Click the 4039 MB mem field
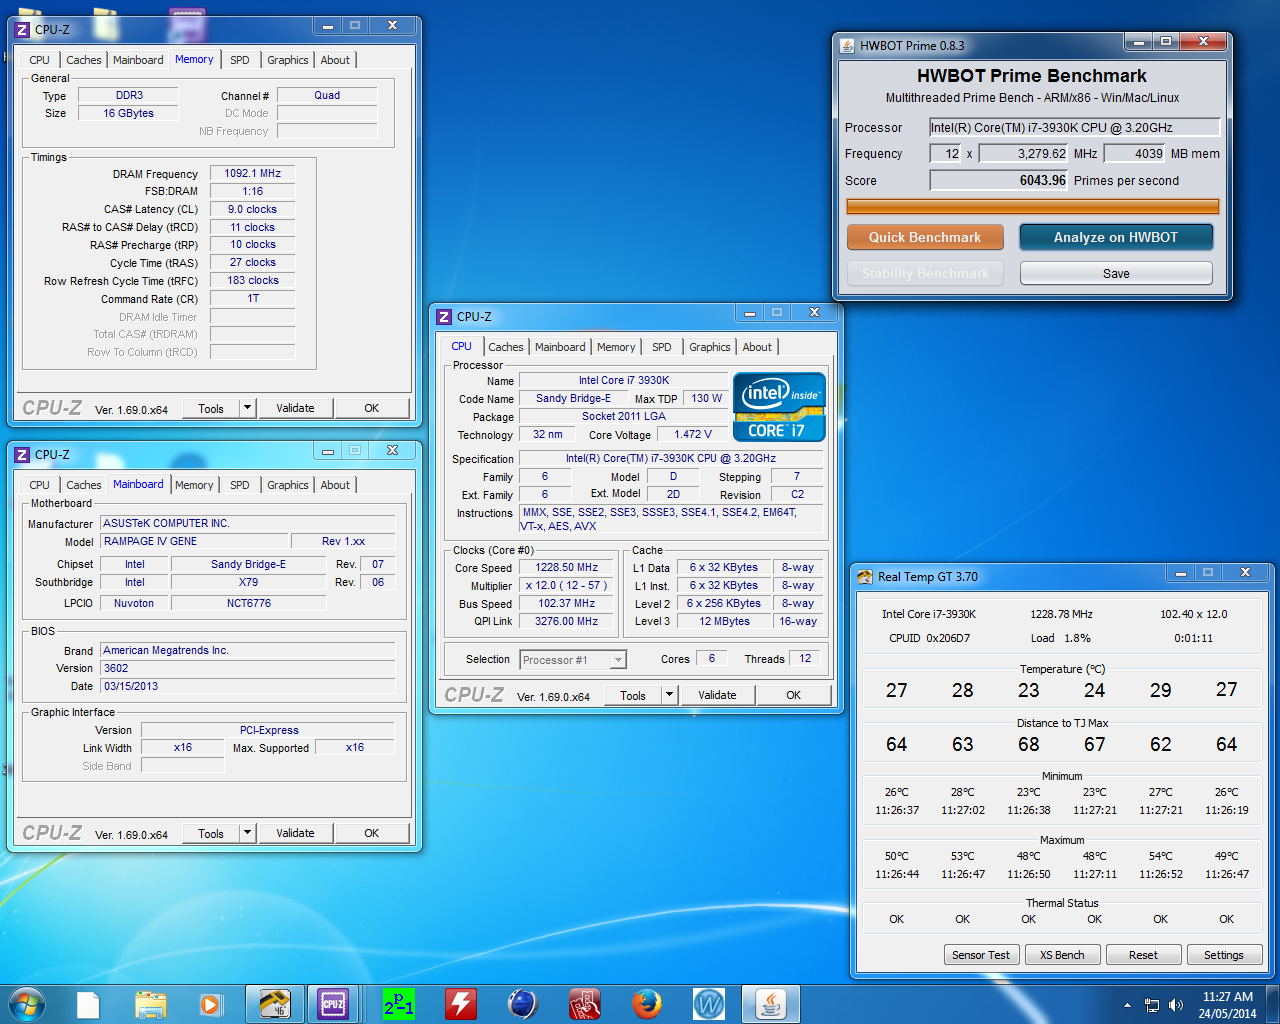 [1135, 153]
